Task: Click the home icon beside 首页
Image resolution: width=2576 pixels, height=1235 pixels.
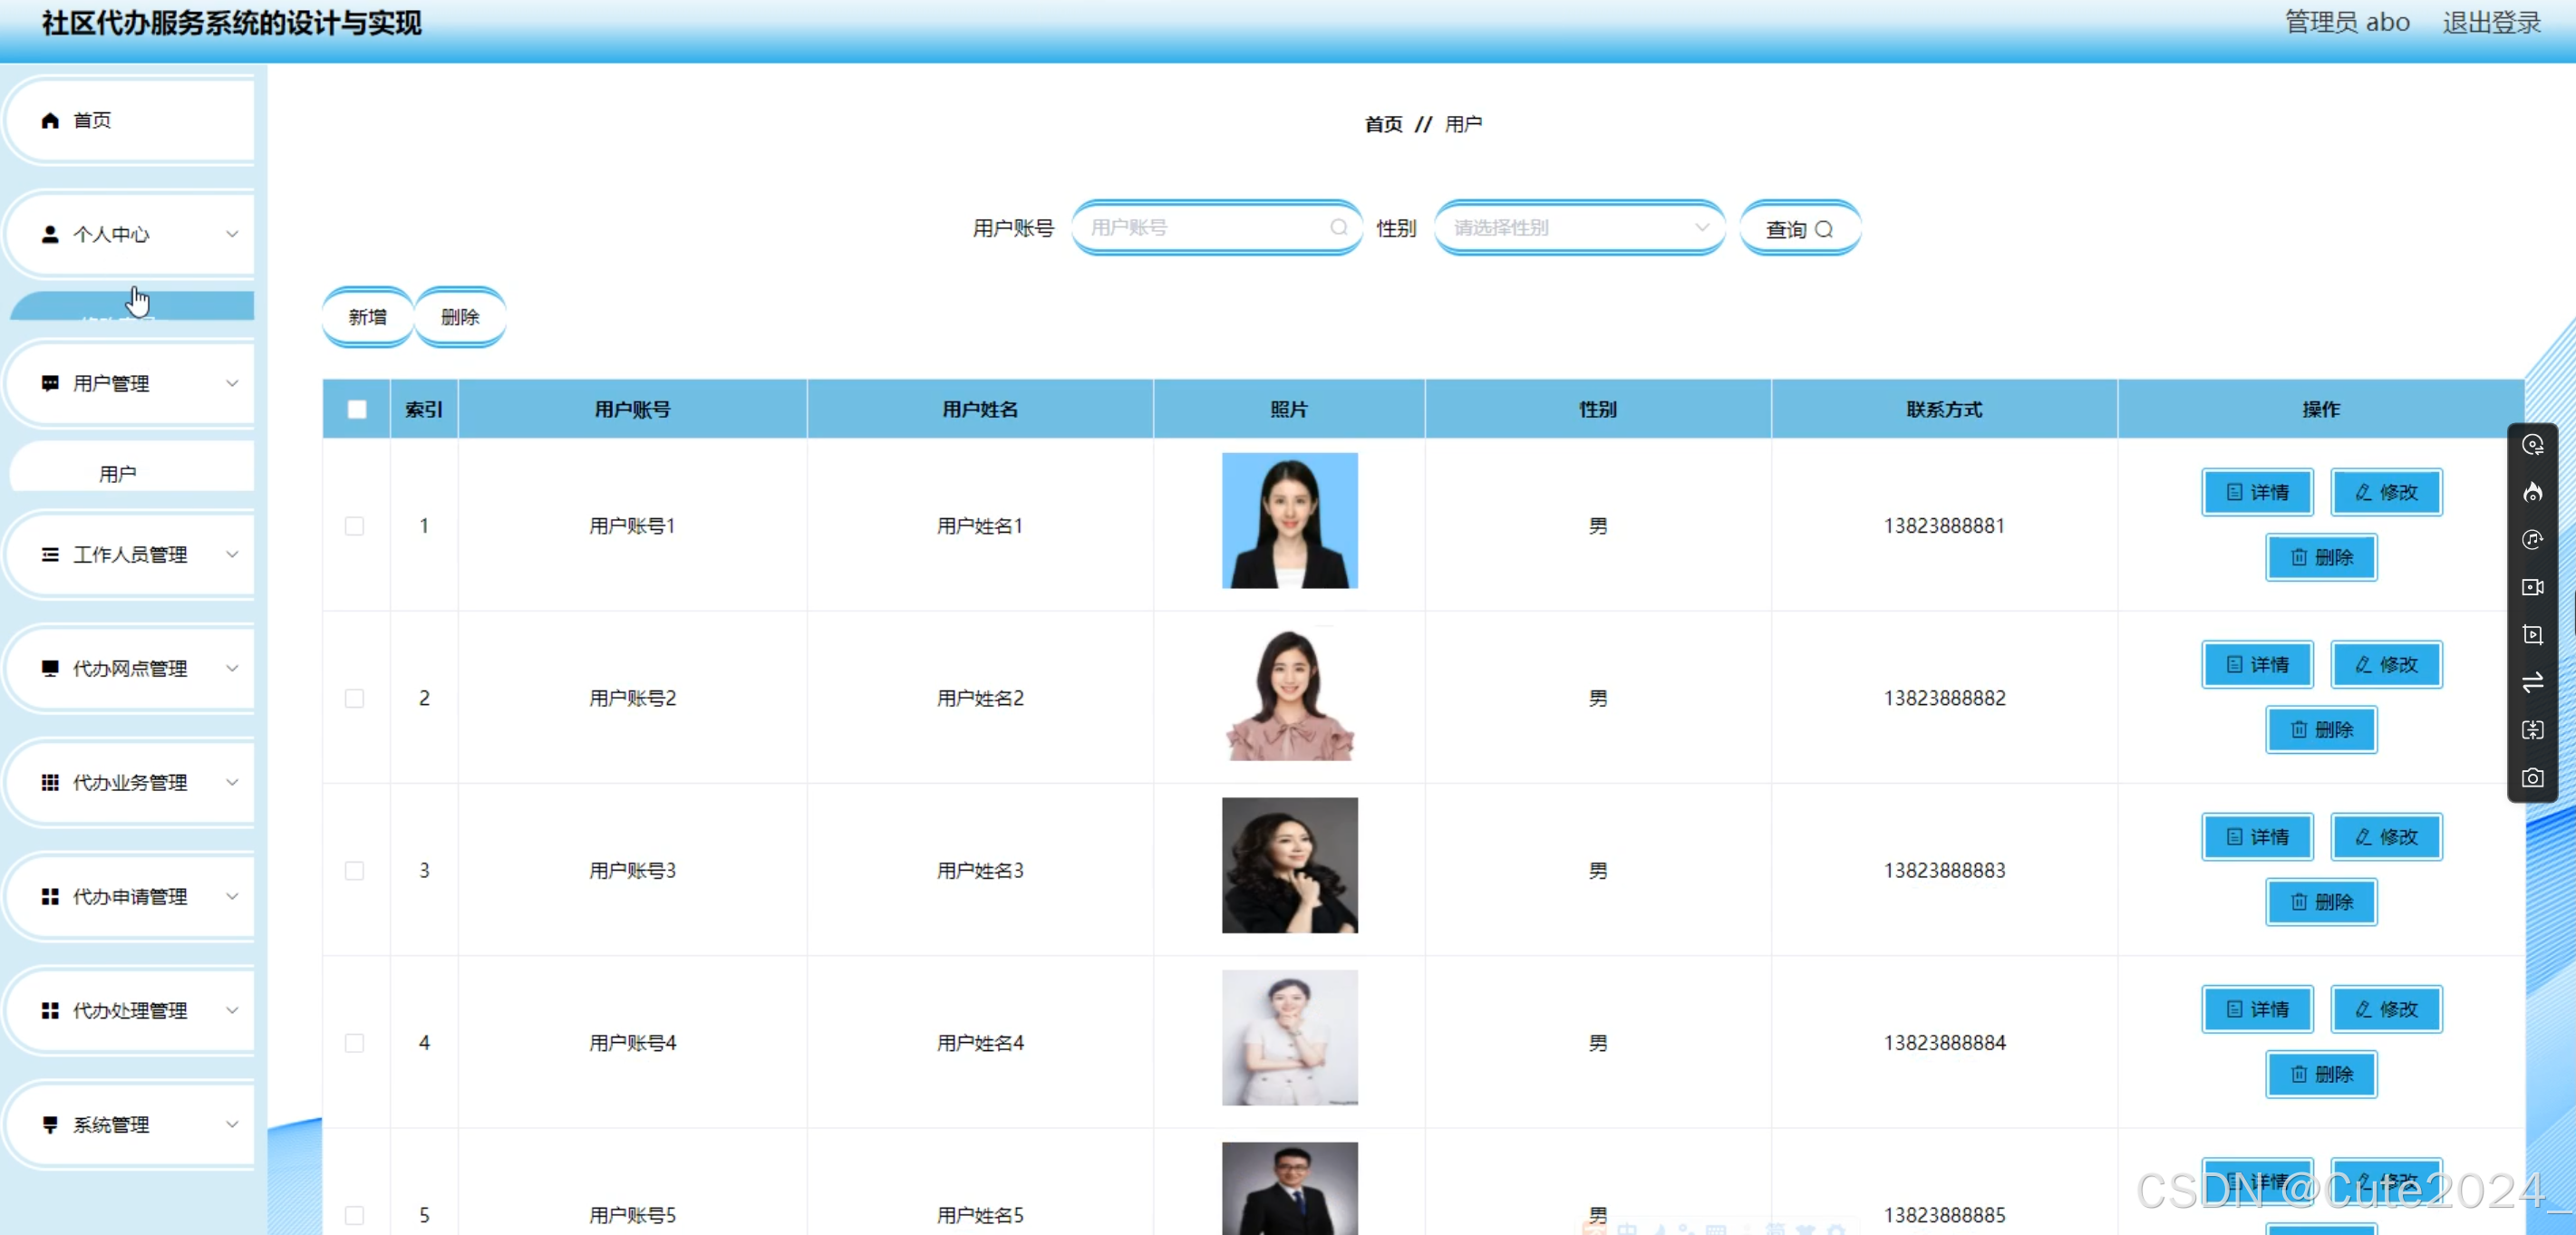Action: click(x=50, y=121)
